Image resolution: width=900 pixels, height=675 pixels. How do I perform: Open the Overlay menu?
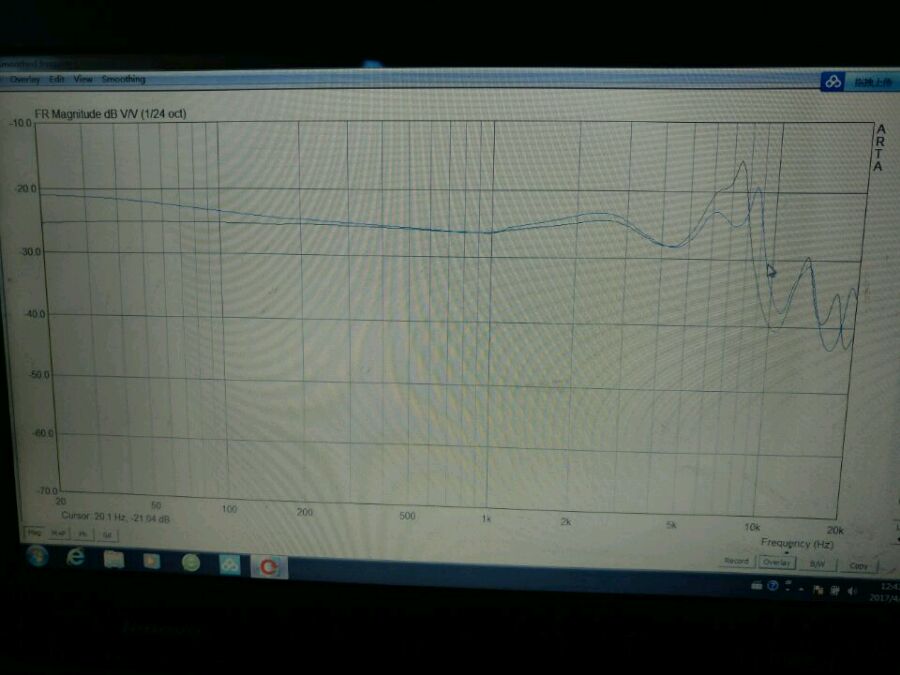point(25,79)
